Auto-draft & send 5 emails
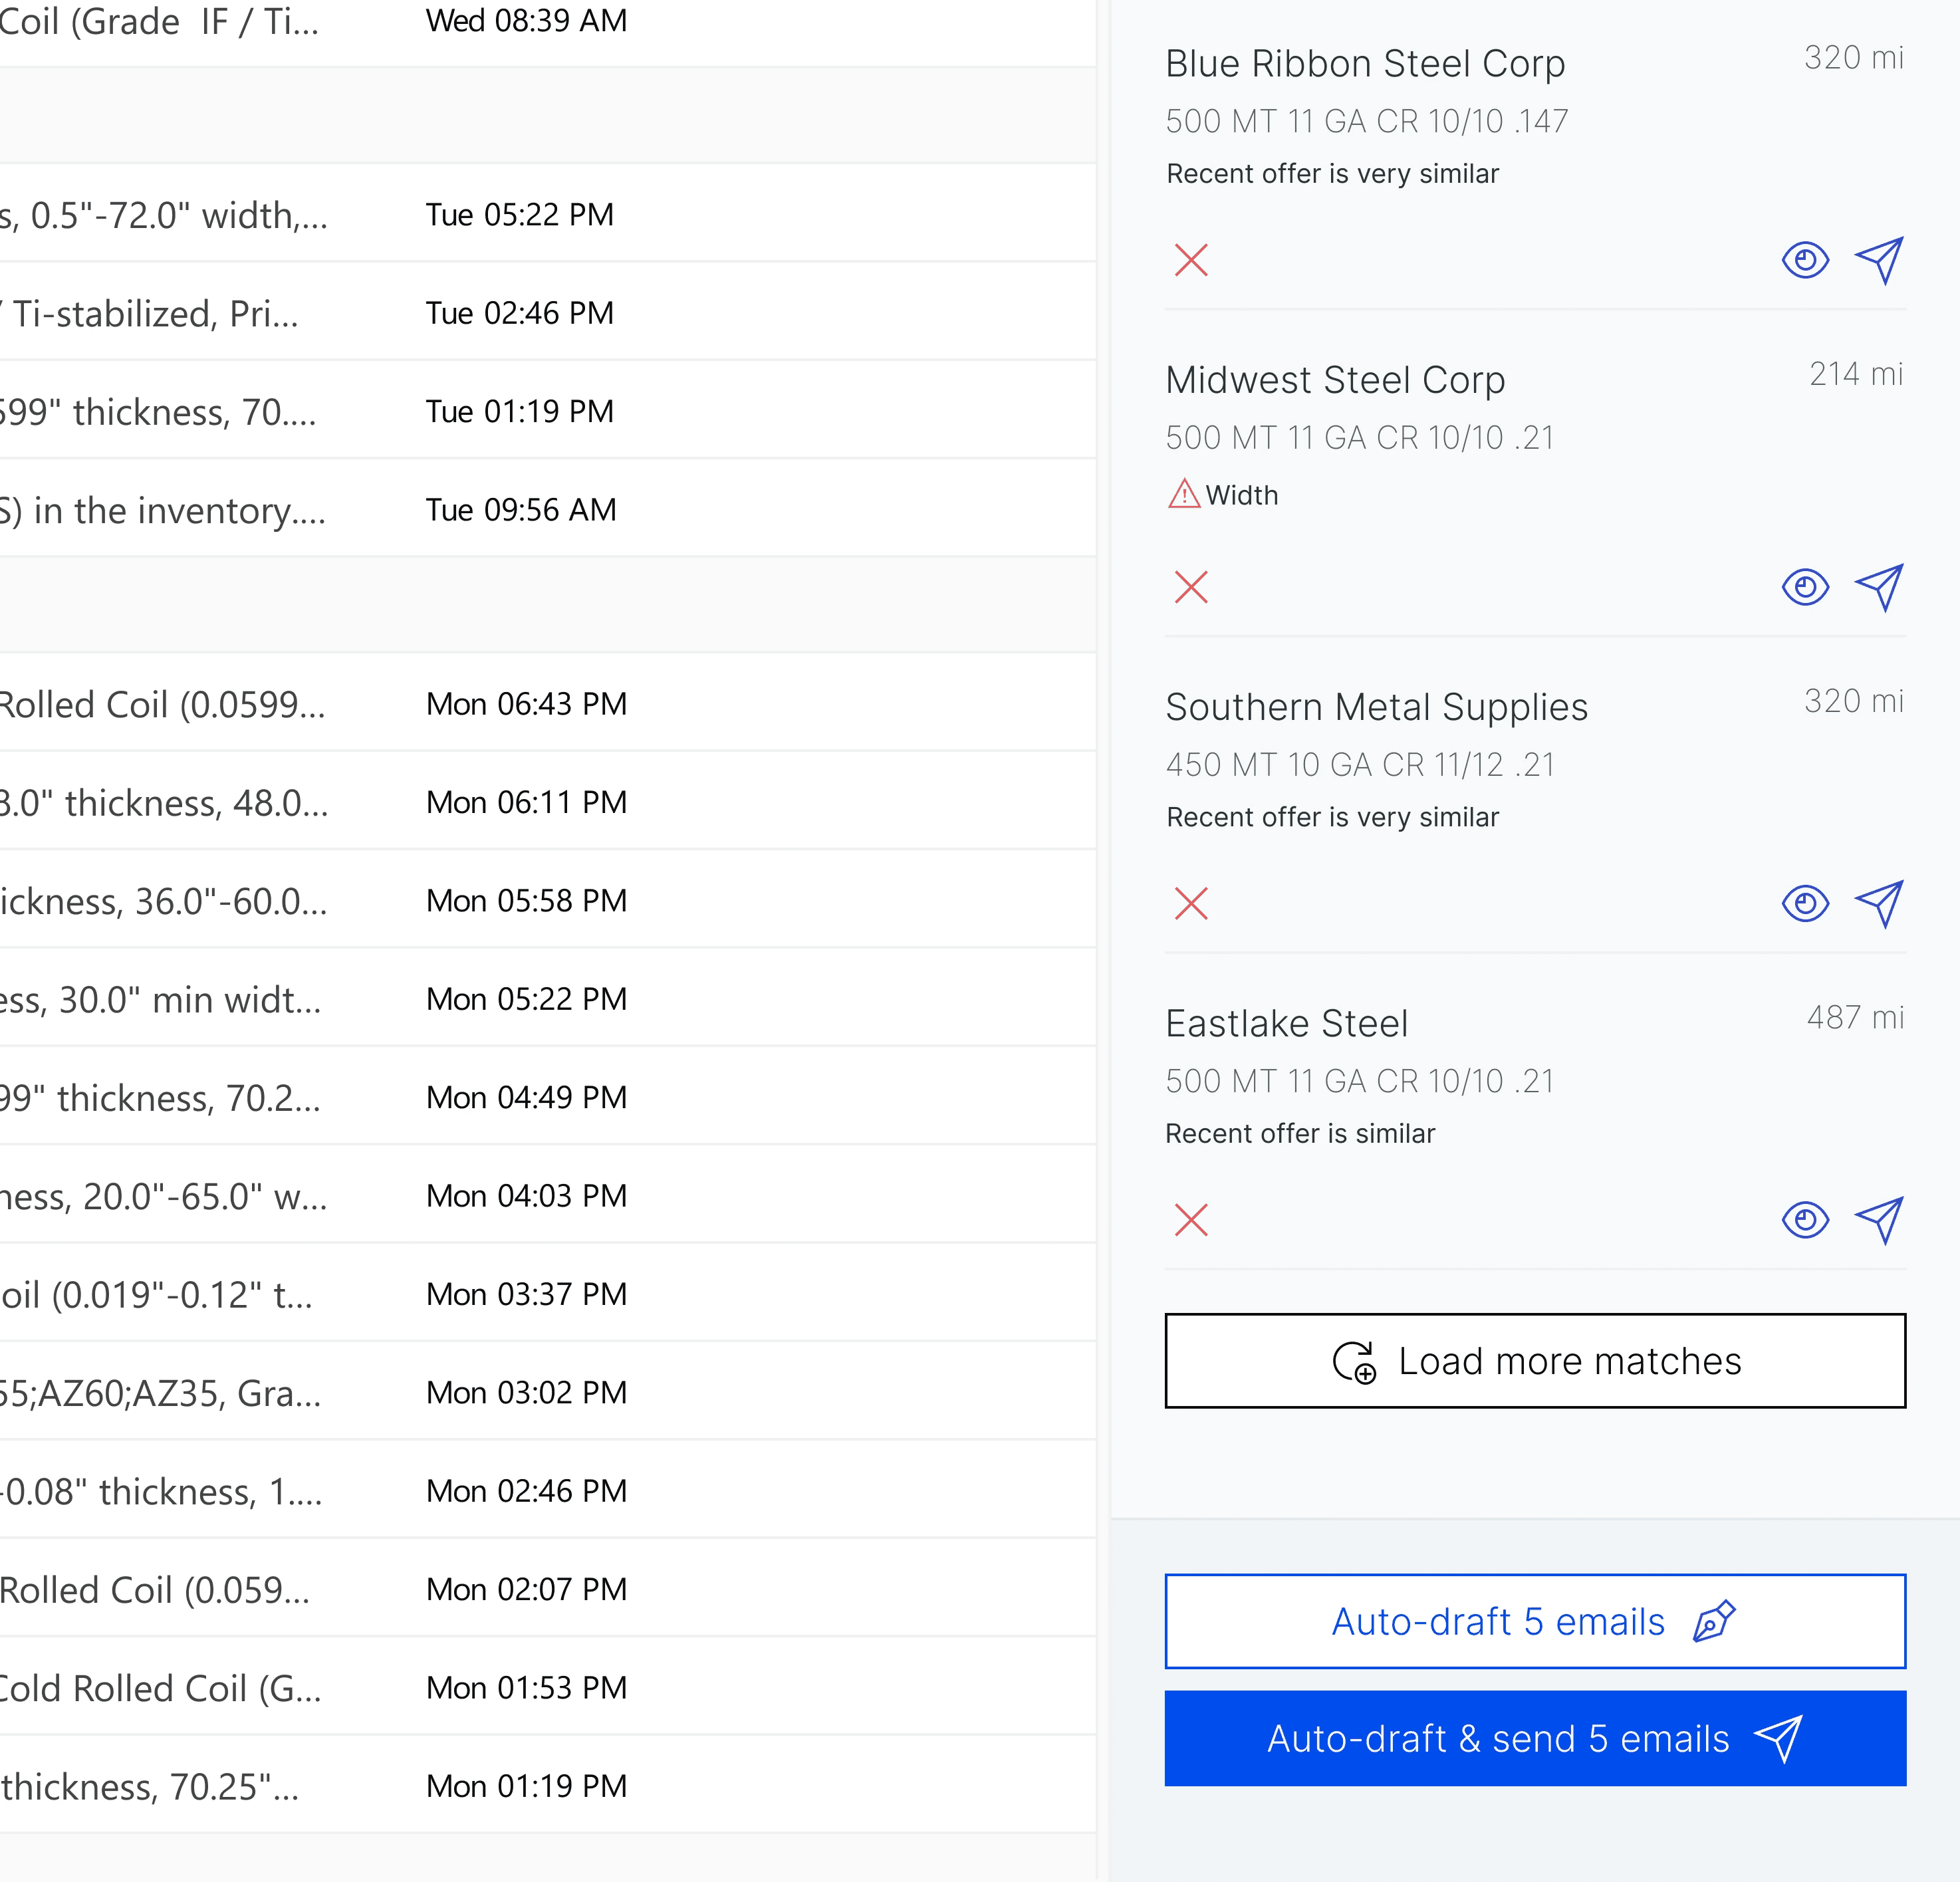This screenshot has width=1960, height=1882. (1534, 1738)
